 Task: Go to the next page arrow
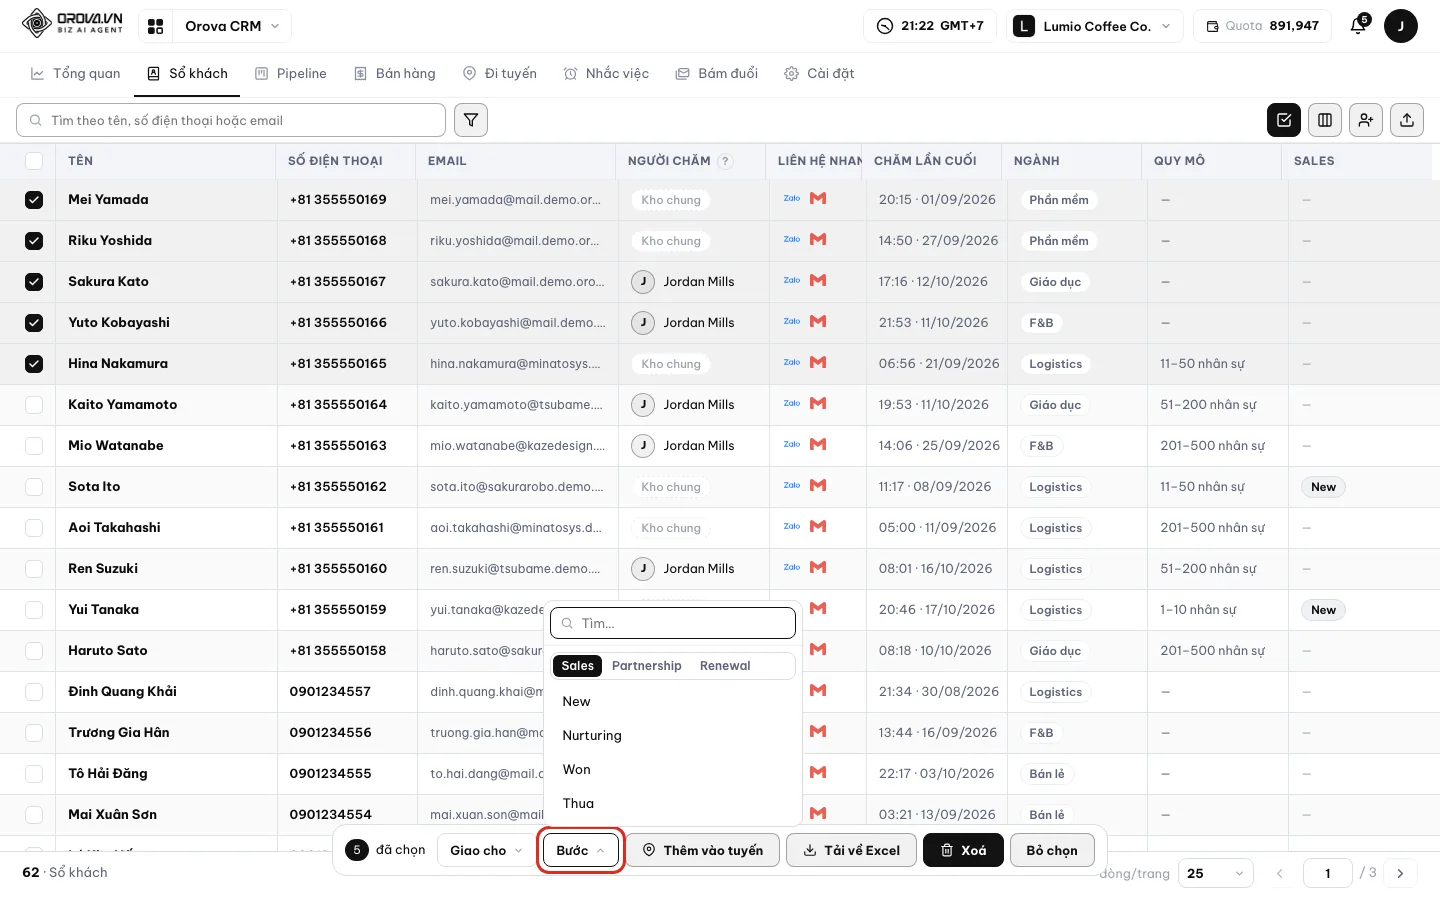coord(1400,873)
